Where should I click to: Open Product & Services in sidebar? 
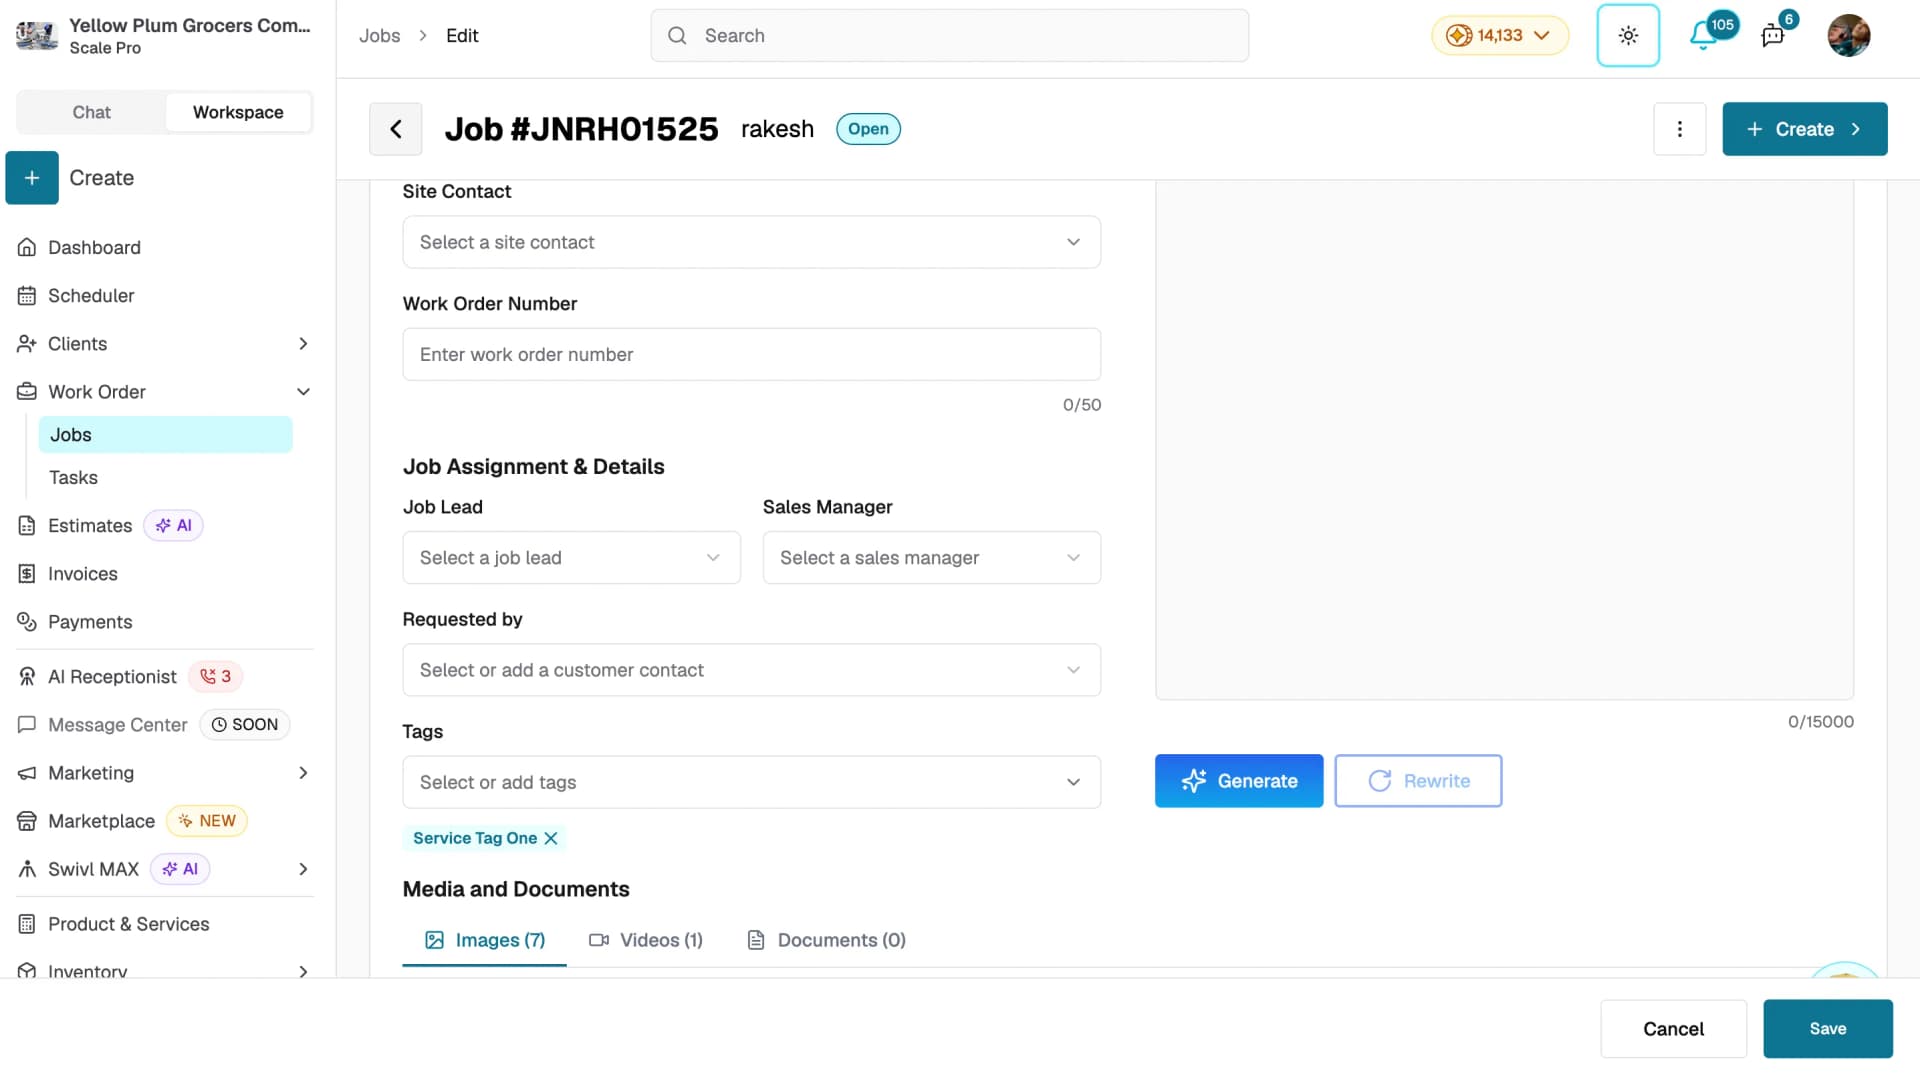(129, 924)
